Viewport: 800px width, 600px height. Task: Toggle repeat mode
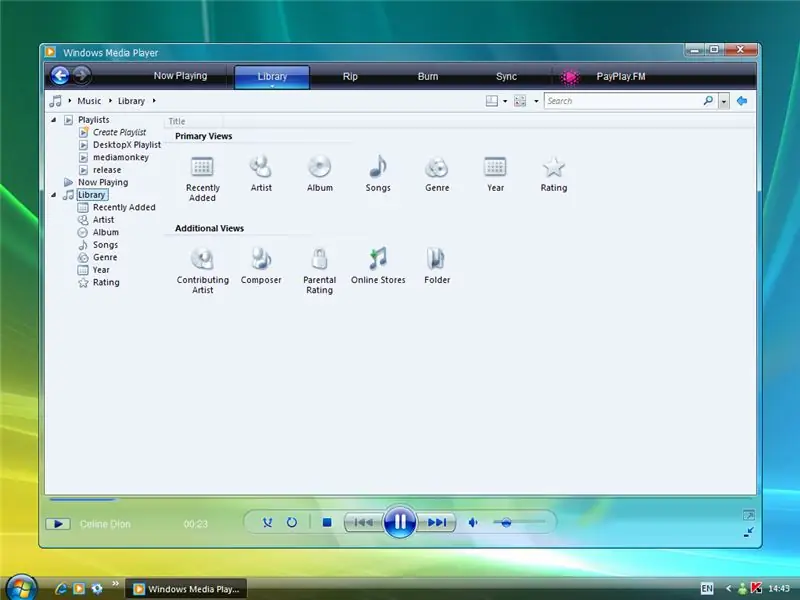(x=291, y=522)
